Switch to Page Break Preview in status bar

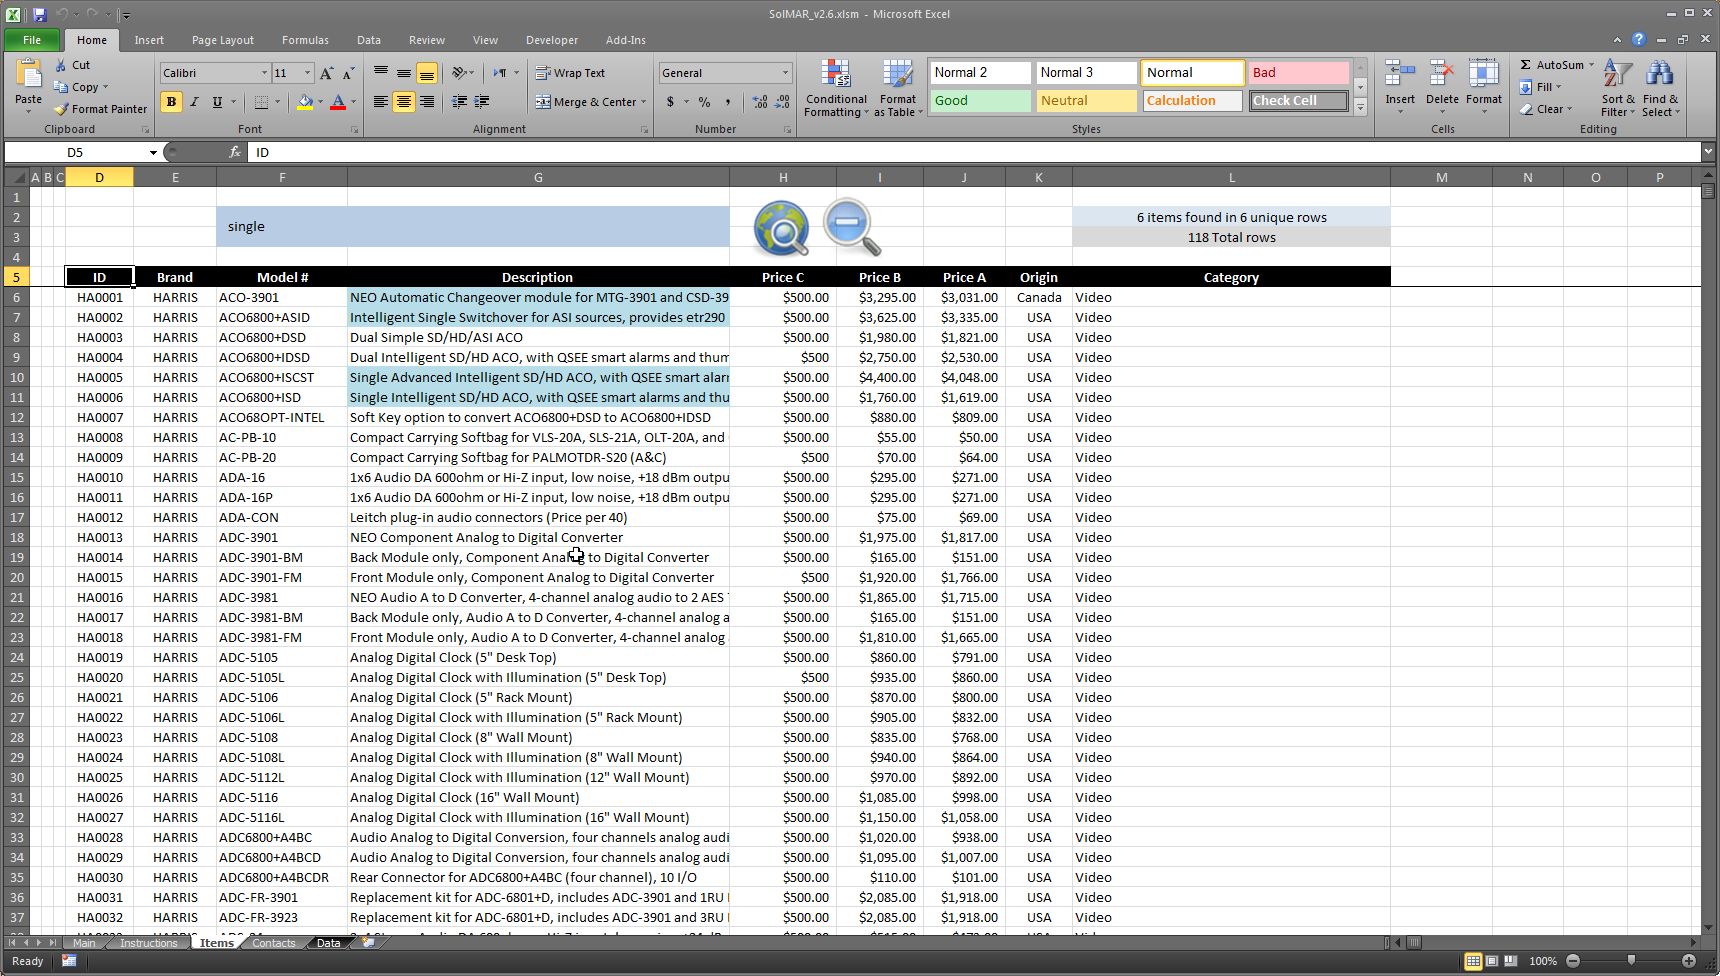tap(1510, 961)
